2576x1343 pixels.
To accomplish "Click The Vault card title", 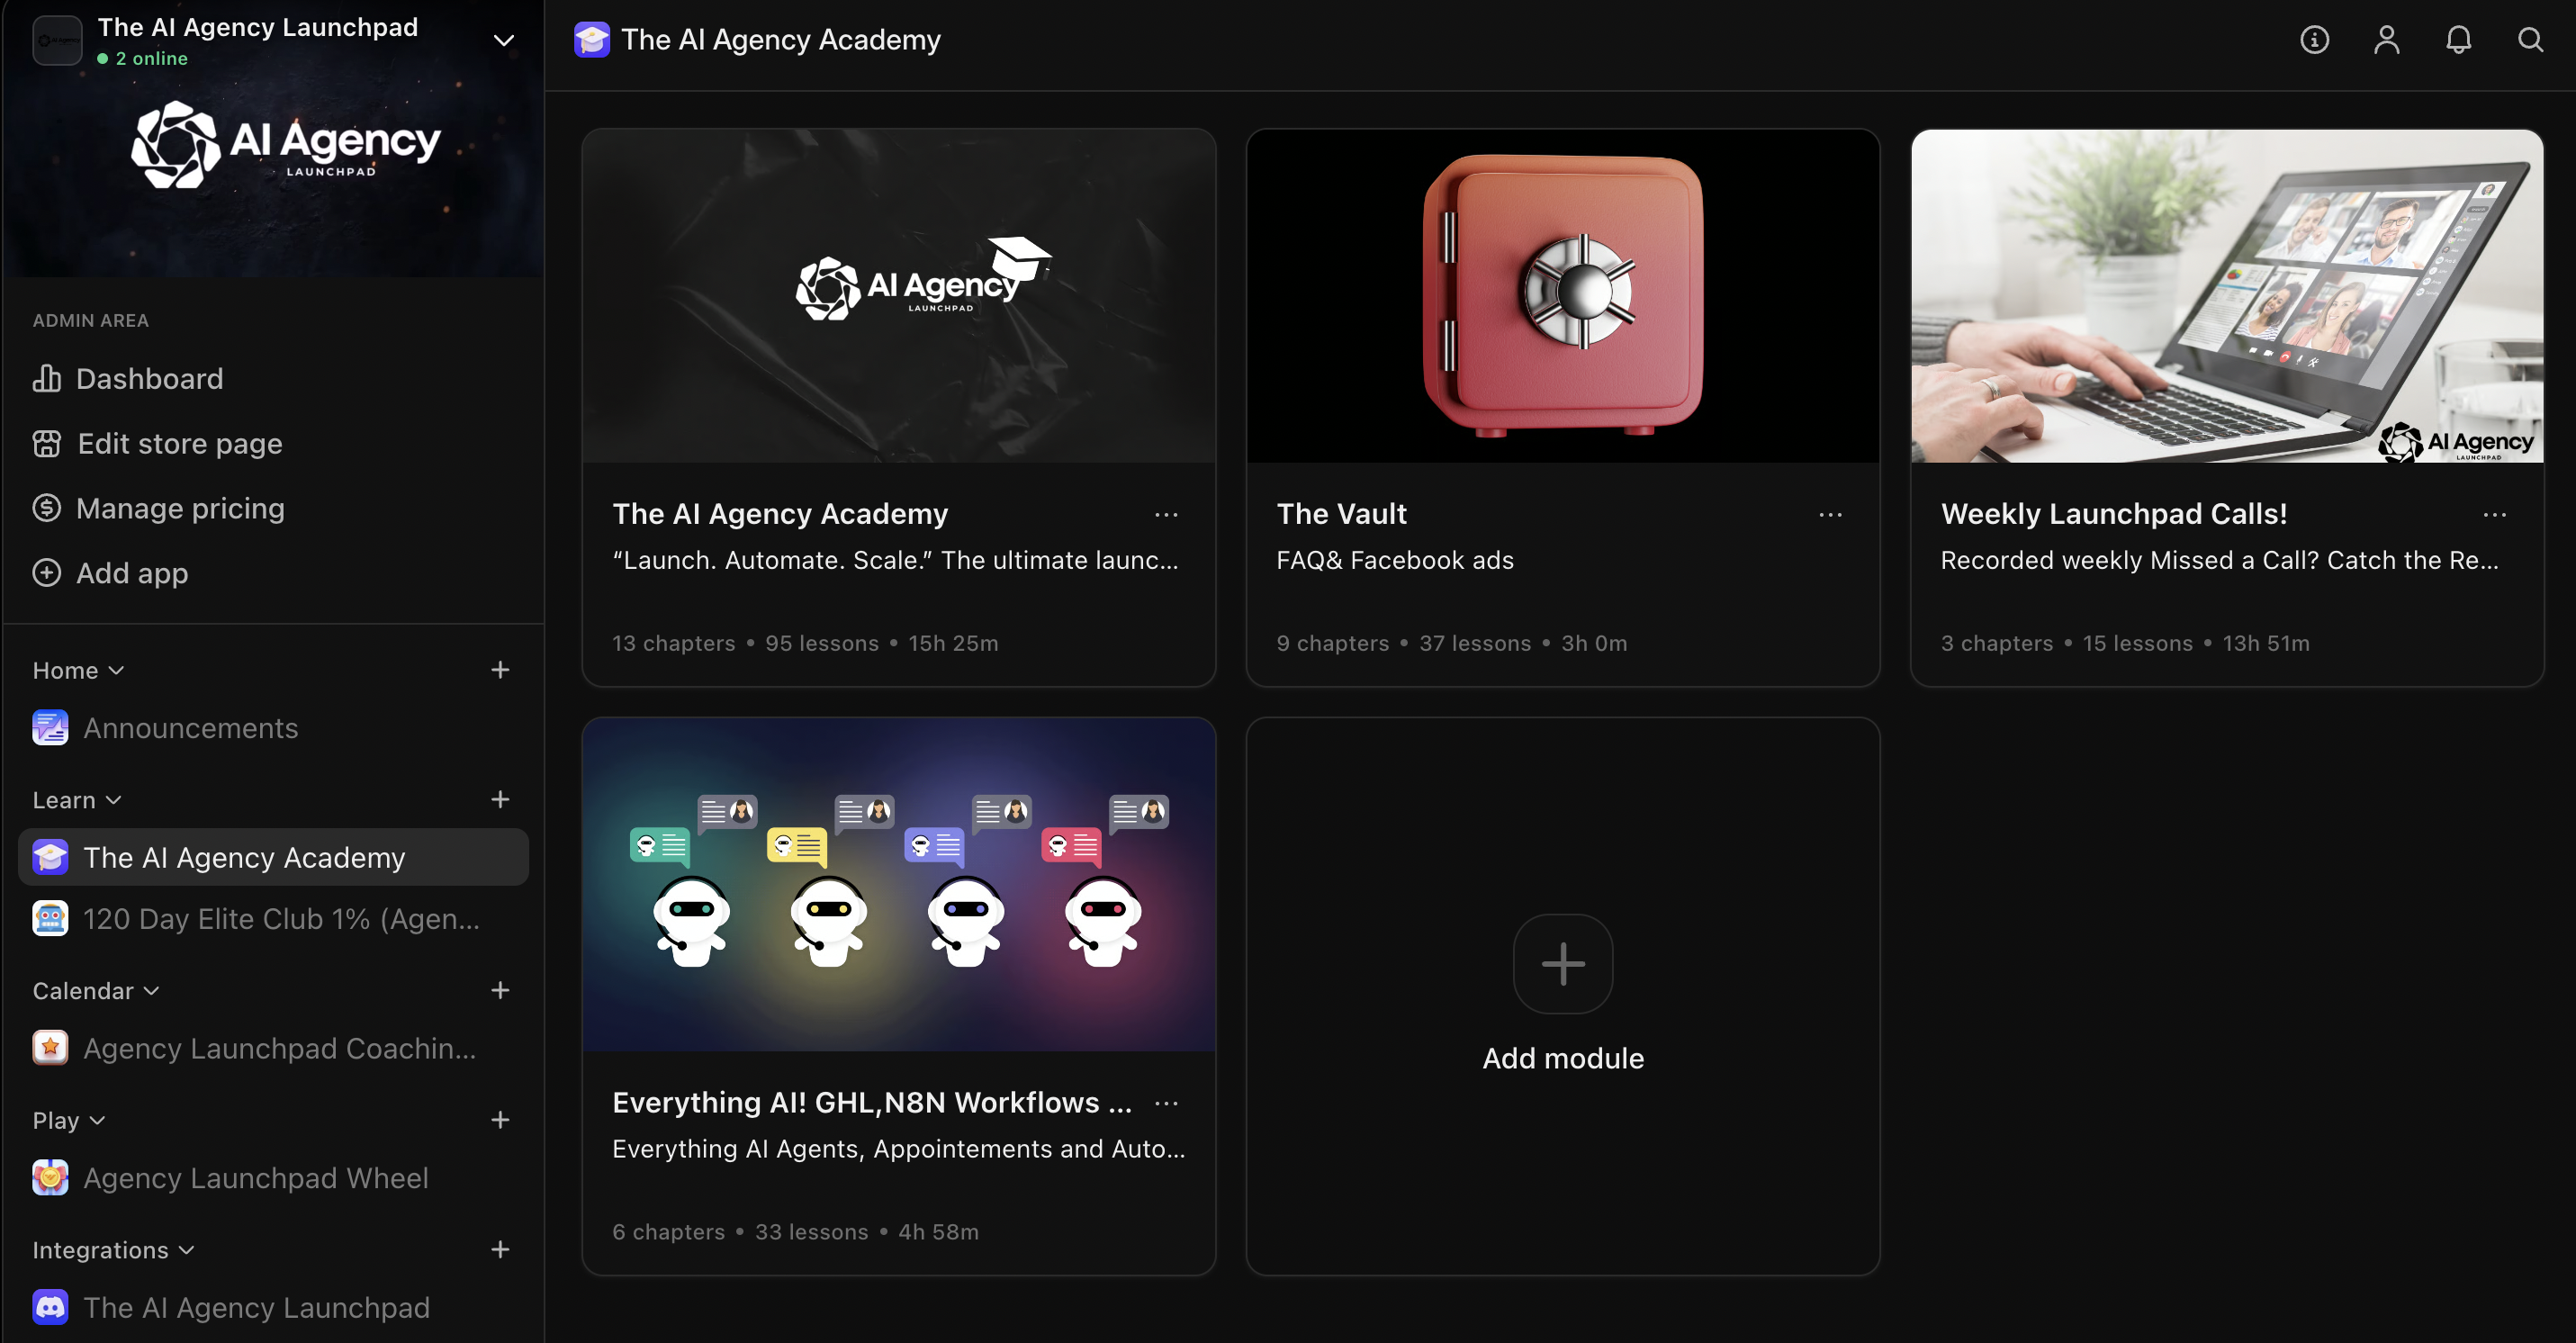I will (1341, 514).
